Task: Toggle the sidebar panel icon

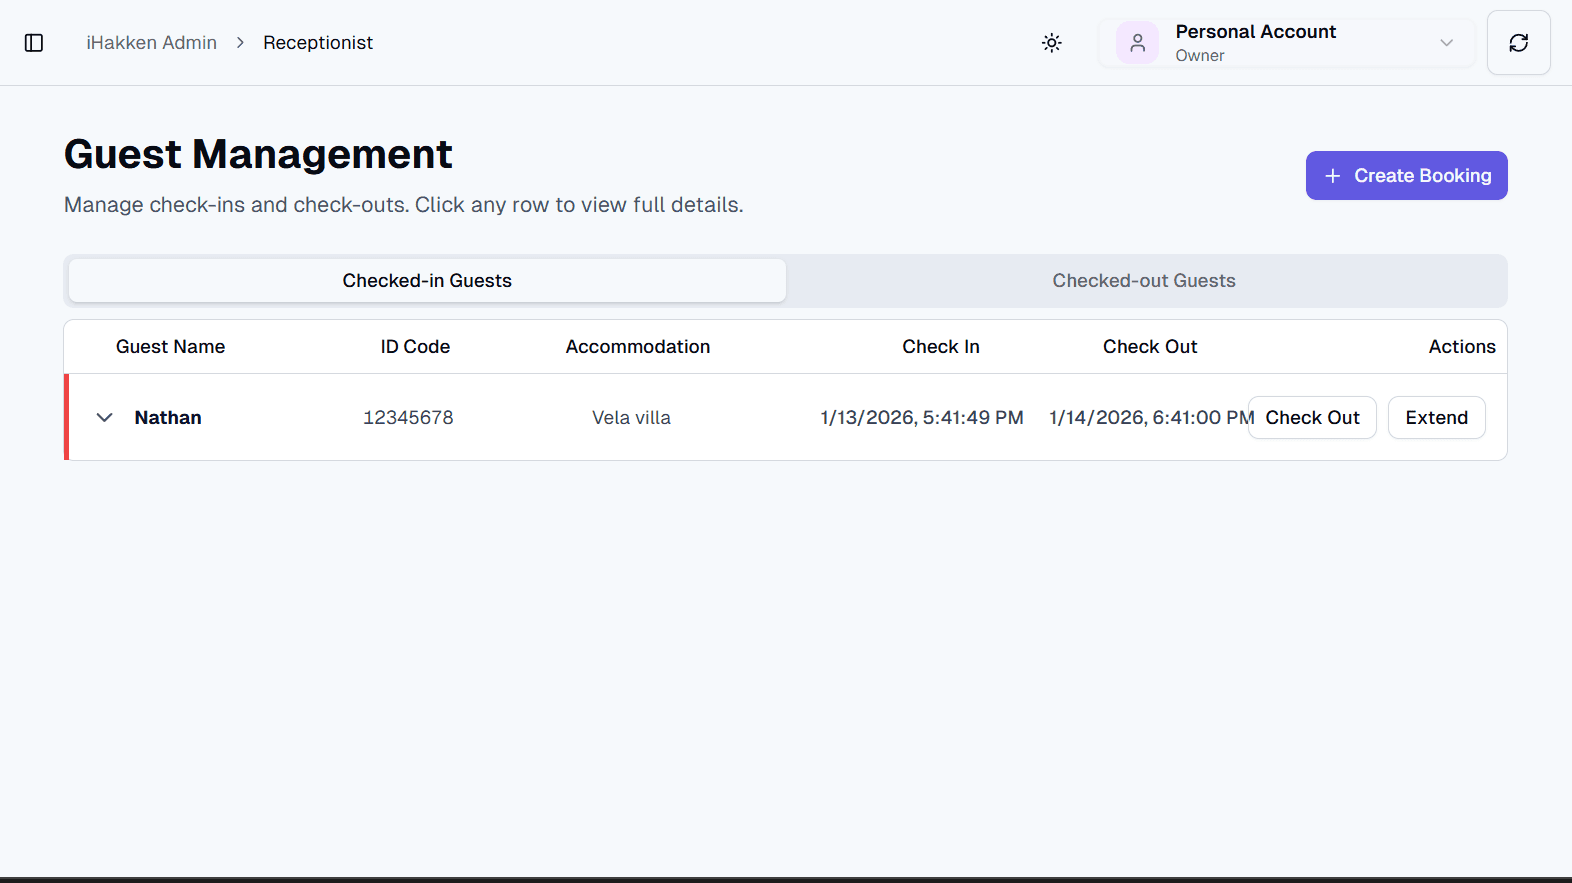Action: 34,43
